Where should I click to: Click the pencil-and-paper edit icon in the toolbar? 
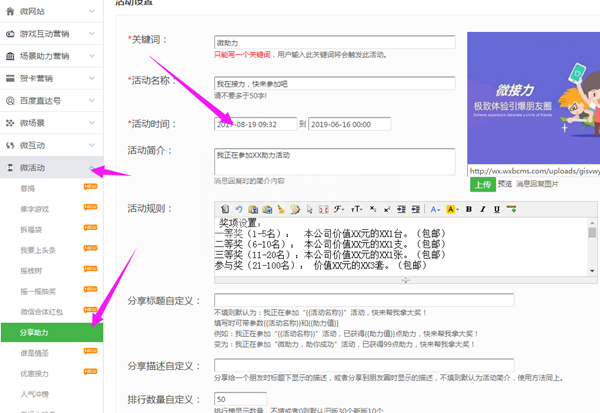coord(295,209)
